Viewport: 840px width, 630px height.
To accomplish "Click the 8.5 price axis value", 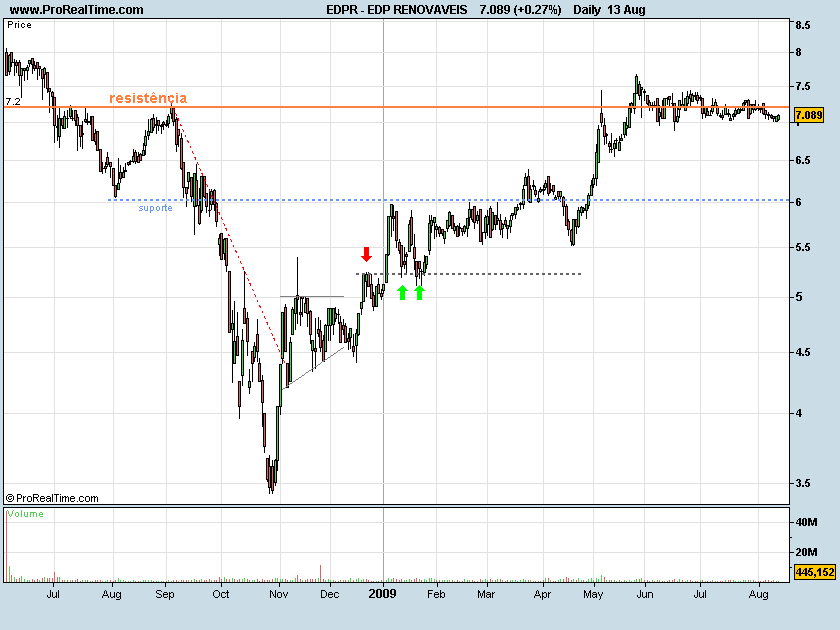I will pyautogui.click(x=802, y=25).
